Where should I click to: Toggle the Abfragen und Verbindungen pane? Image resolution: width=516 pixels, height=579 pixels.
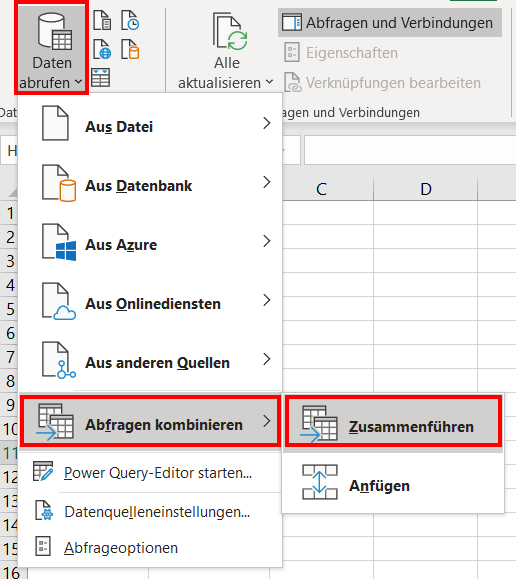[x=390, y=23]
